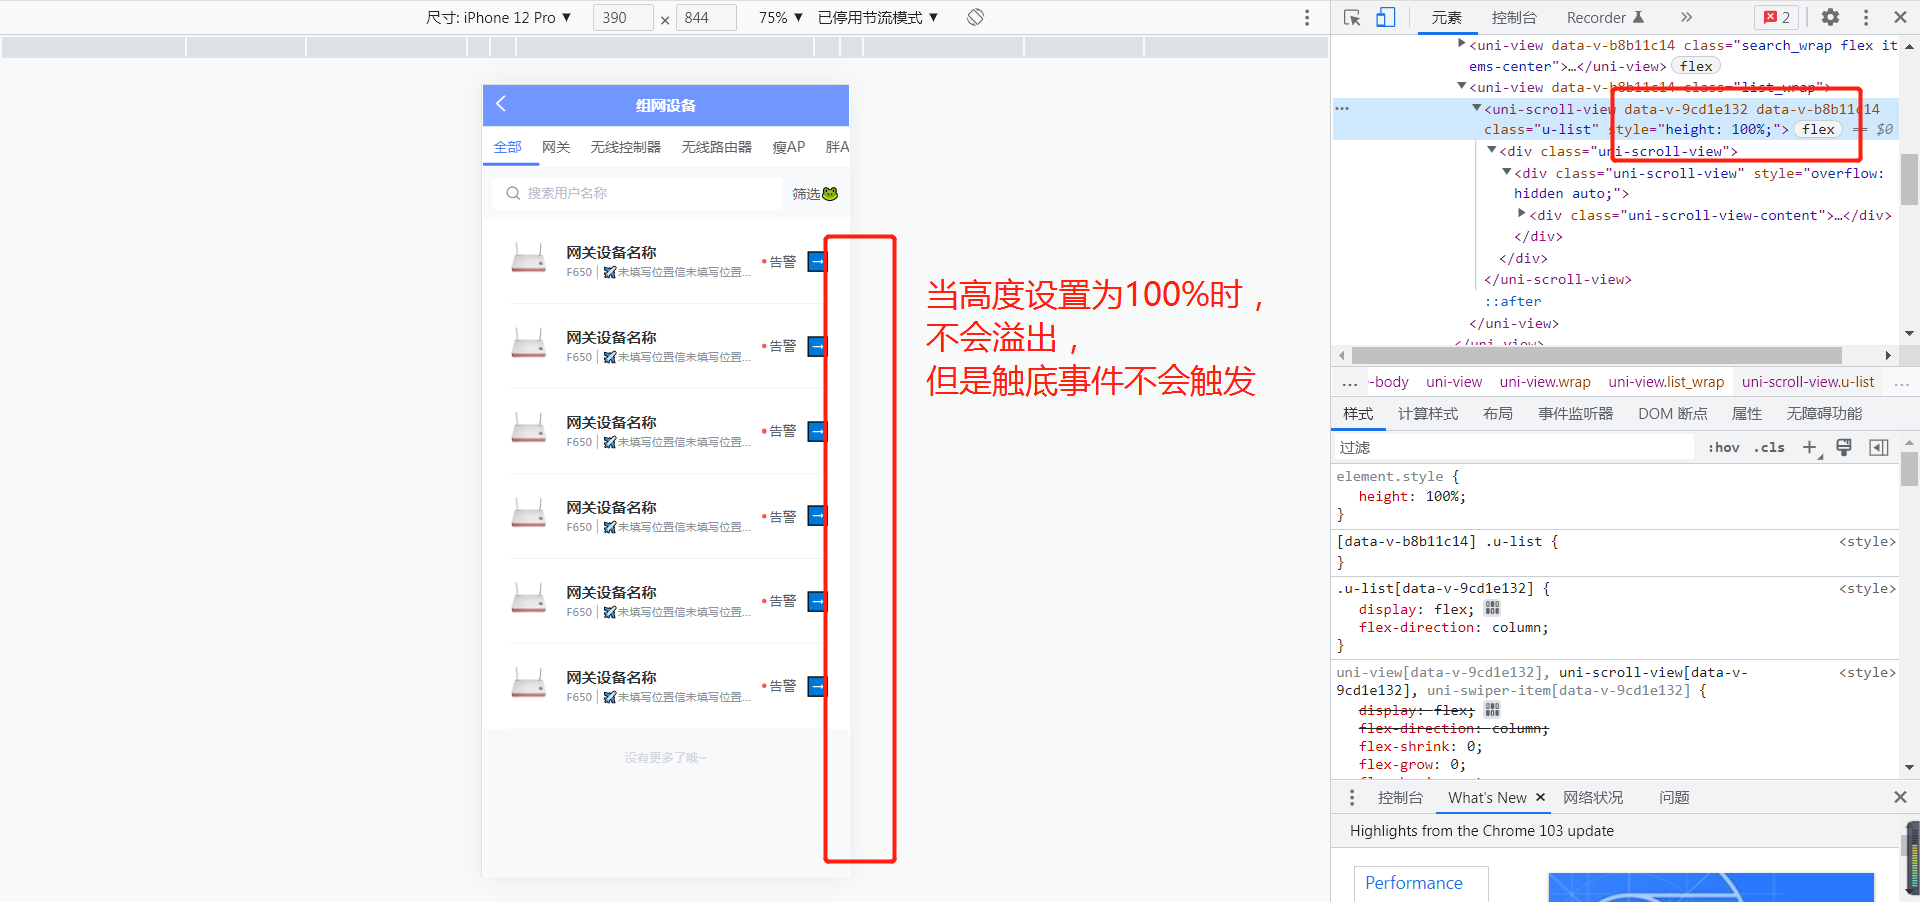Click the device width input showing 390
The image size is (1920, 902).
tap(622, 17)
